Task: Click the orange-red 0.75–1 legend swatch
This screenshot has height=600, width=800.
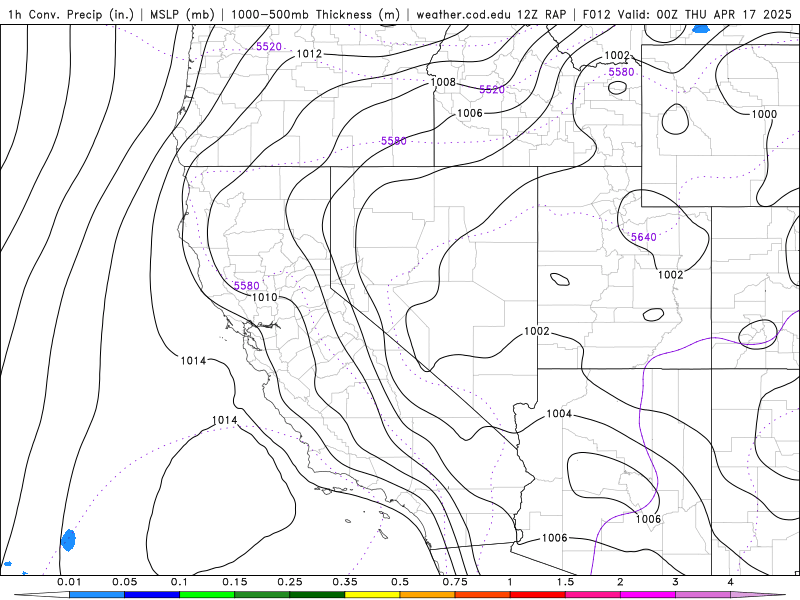Action: pos(483,595)
